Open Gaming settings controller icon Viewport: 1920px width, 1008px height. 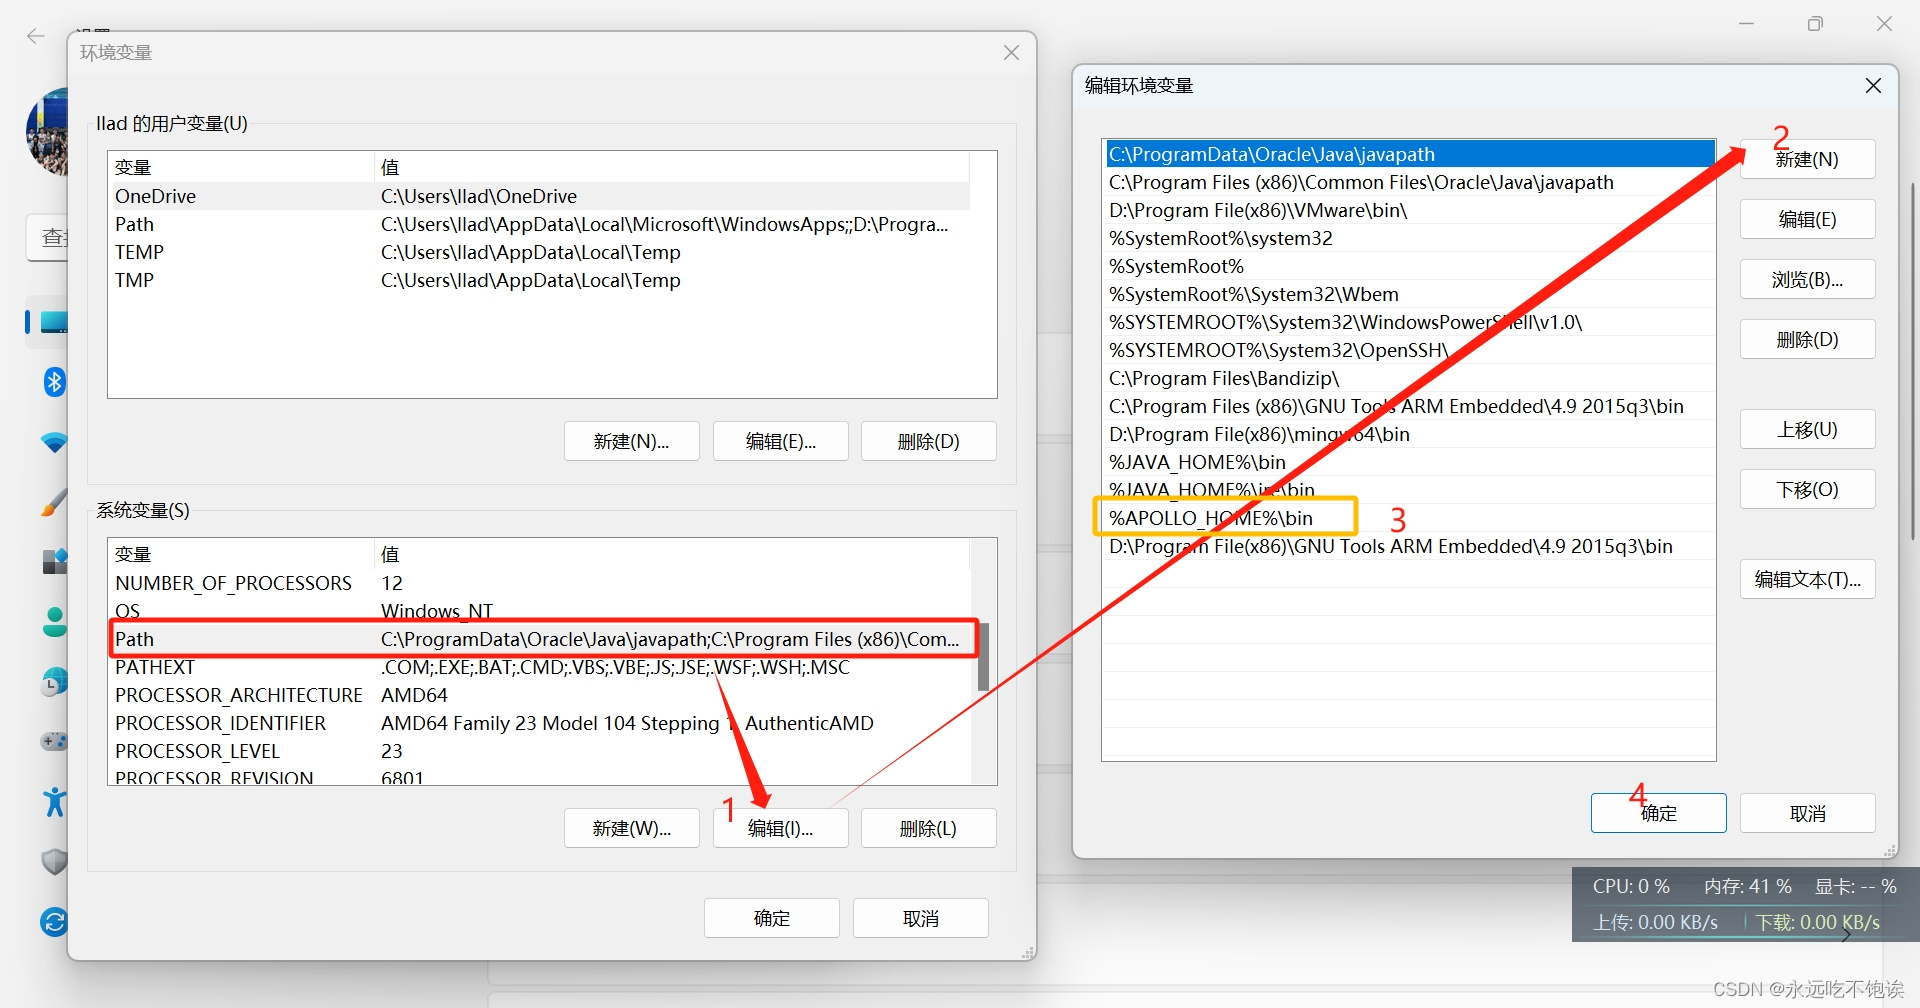click(x=54, y=741)
